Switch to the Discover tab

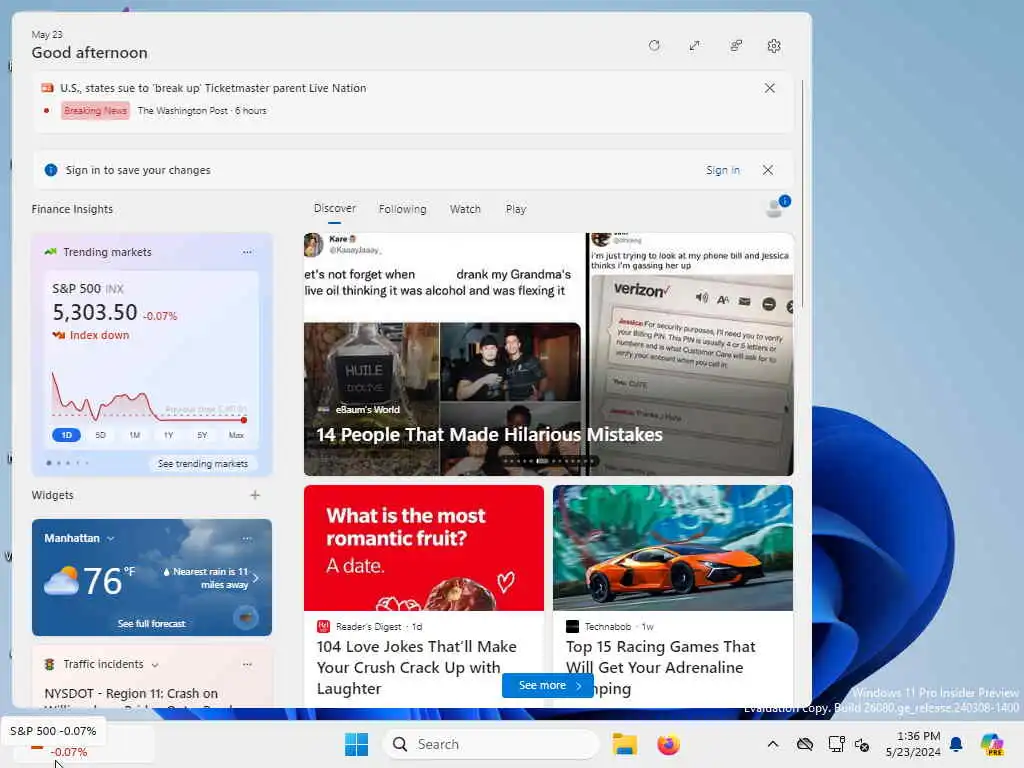coord(334,208)
